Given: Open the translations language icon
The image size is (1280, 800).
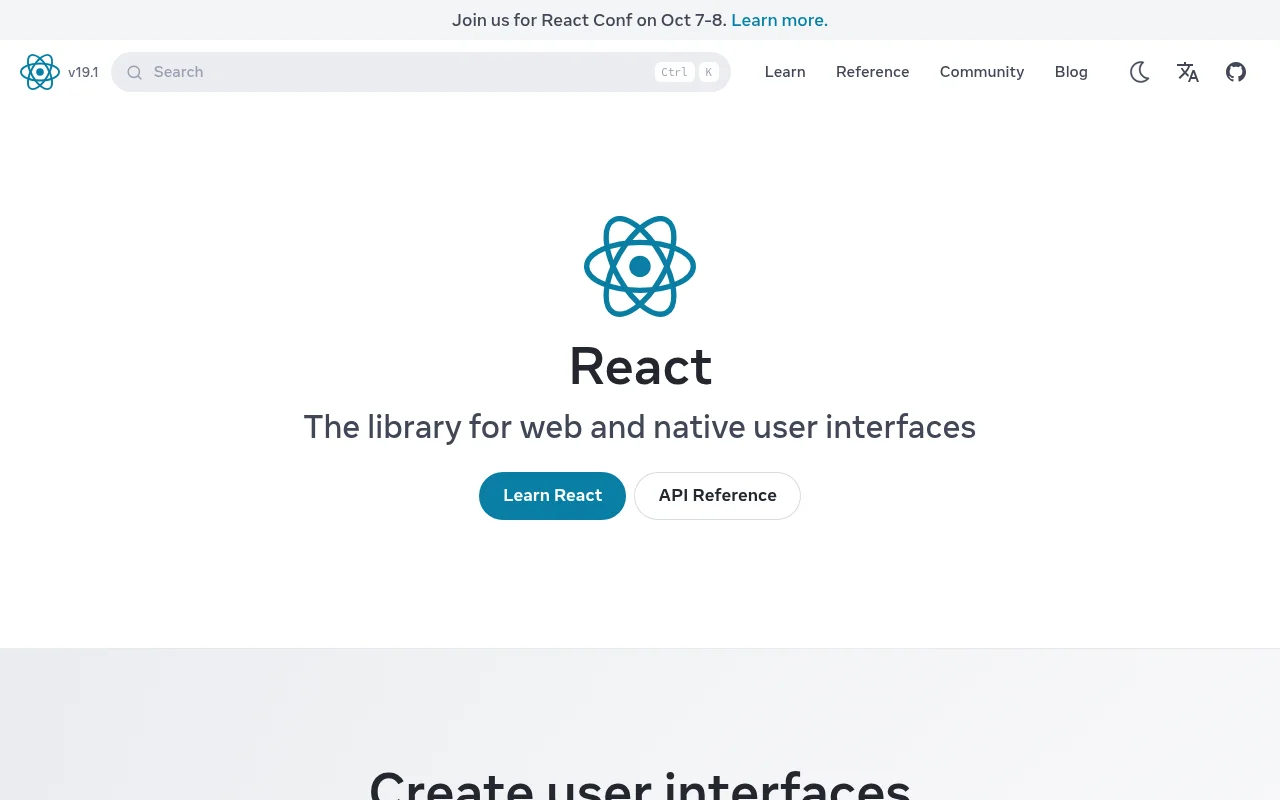Looking at the screenshot, I should coord(1188,72).
